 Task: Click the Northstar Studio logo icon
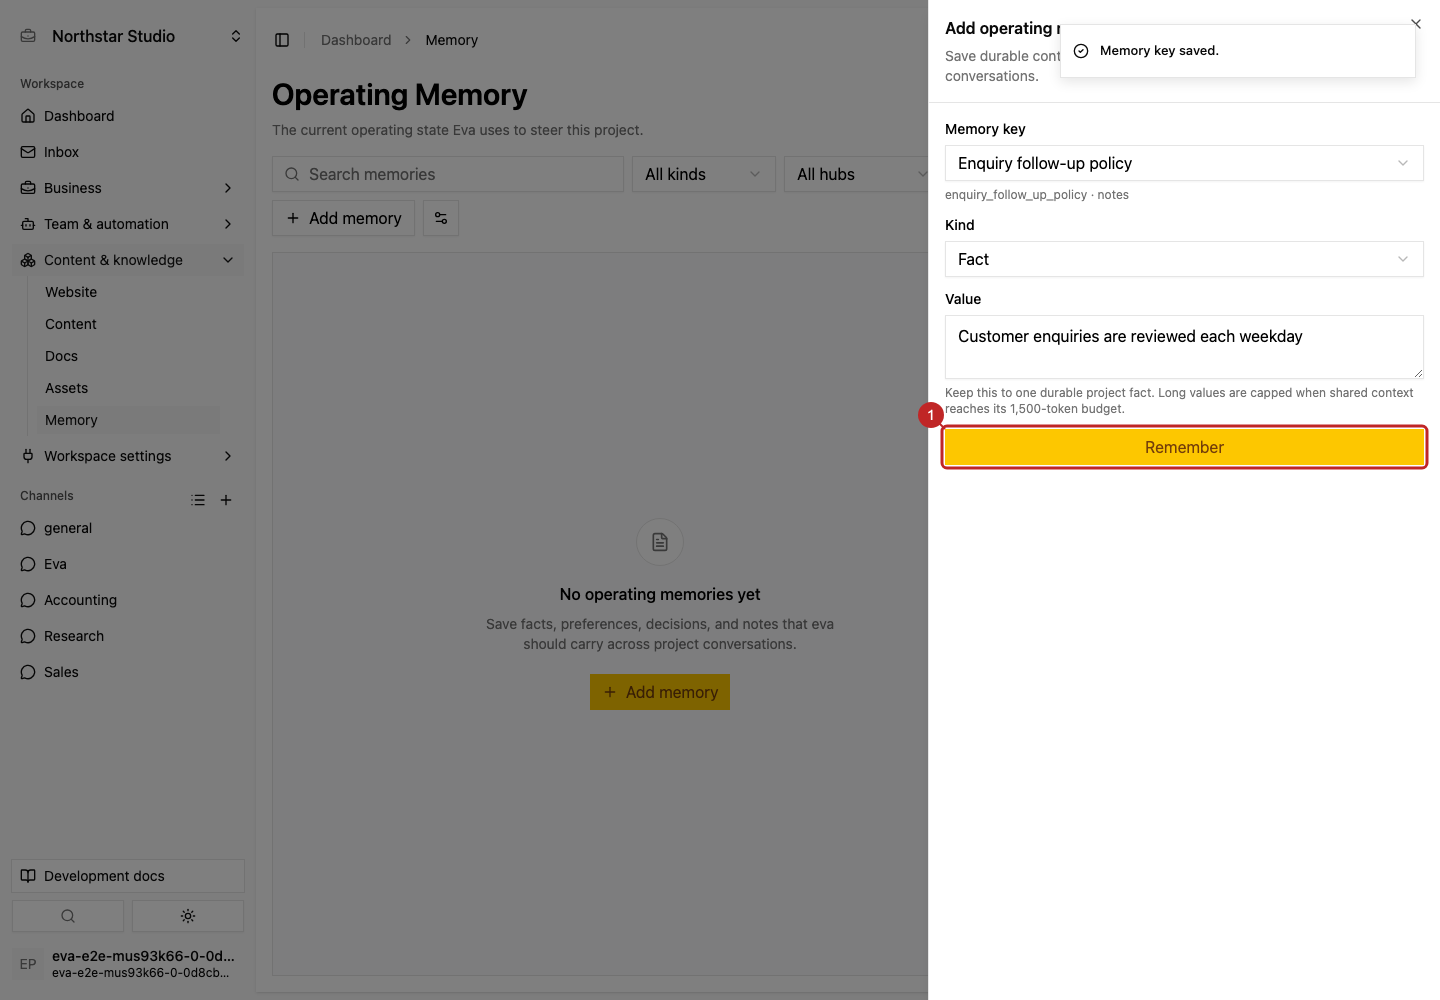click(28, 36)
